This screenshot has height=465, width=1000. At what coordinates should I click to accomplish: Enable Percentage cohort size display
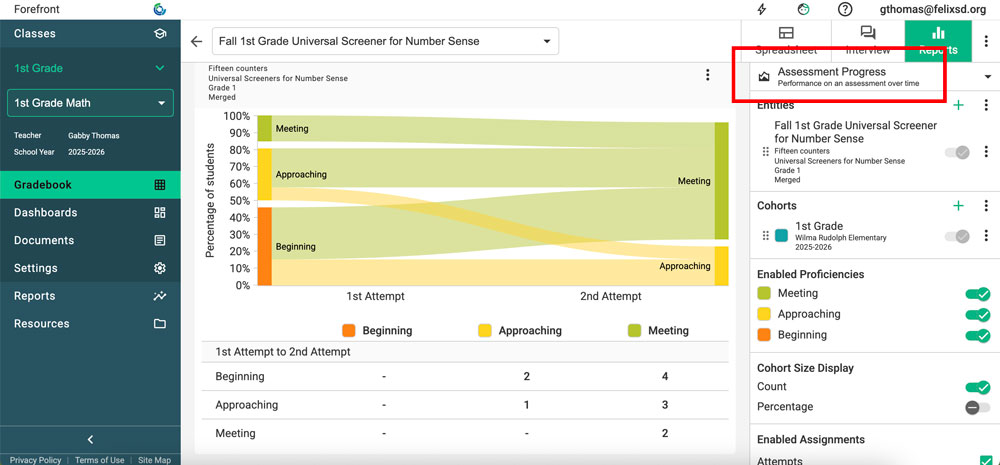(977, 408)
